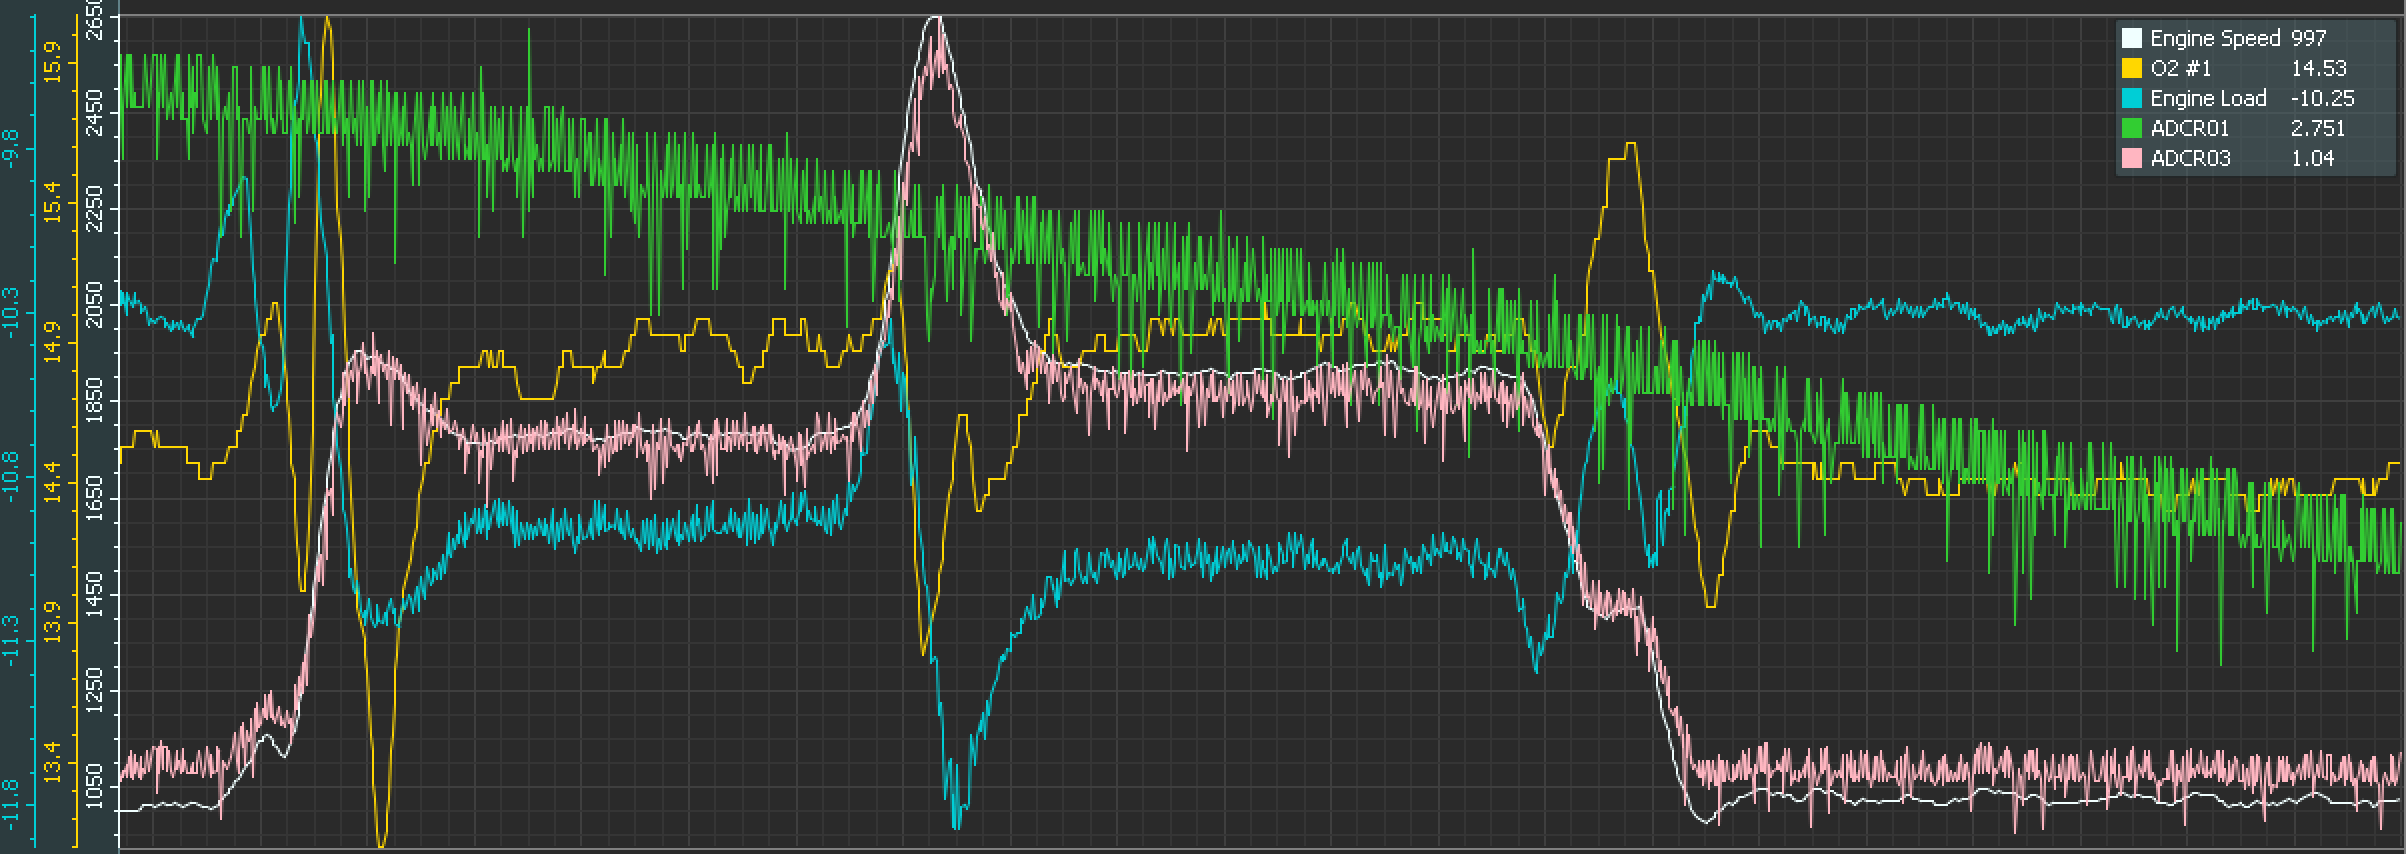Click the -10.8 tick on the cyan load axis
Image resolution: width=2406 pixels, height=854 pixels.
(11, 475)
